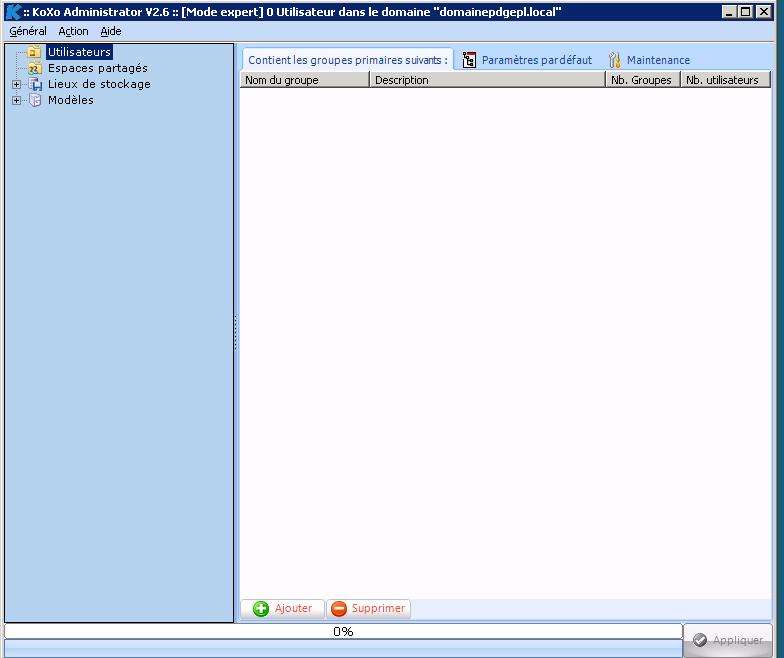The image size is (784, 658).
Task: Sort by Nom du groupe column
Action: (x=304, y=80)
